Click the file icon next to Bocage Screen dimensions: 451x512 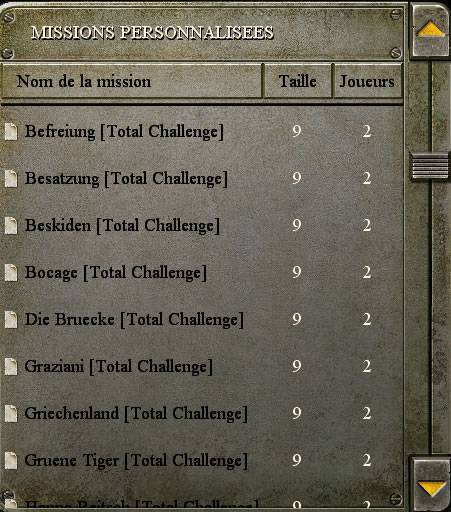click(11, 272)
